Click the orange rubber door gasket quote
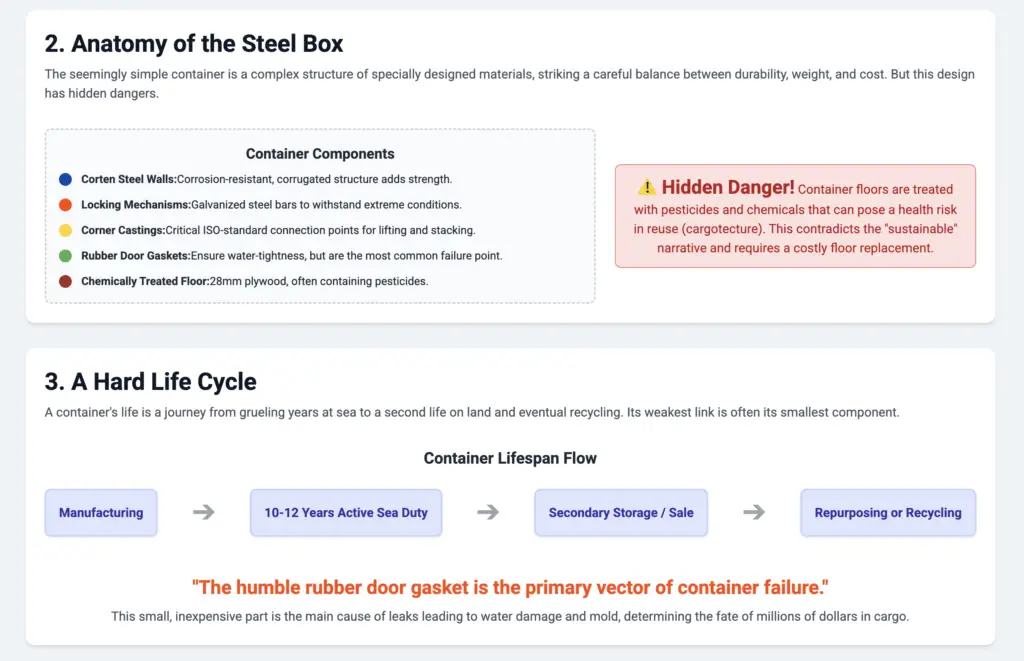The width and height of the screenshot is (1024, 661). click(x=510, y=587)
